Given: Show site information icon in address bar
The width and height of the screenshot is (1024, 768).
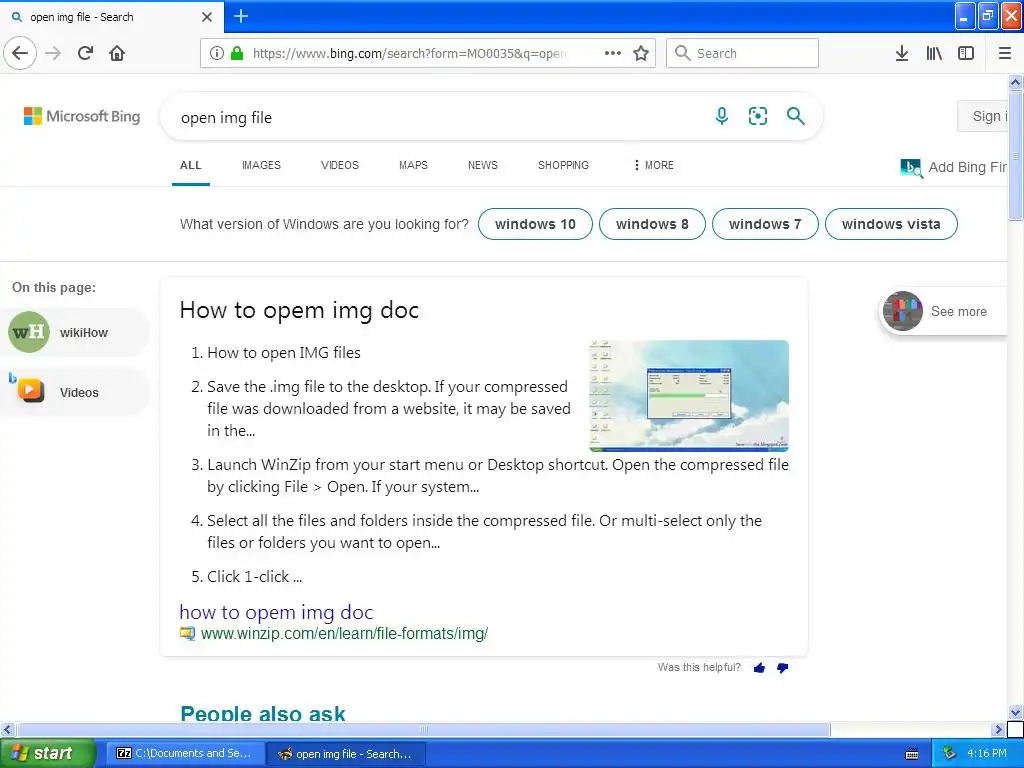Looking at the screenshot, I should pos(217,53).
